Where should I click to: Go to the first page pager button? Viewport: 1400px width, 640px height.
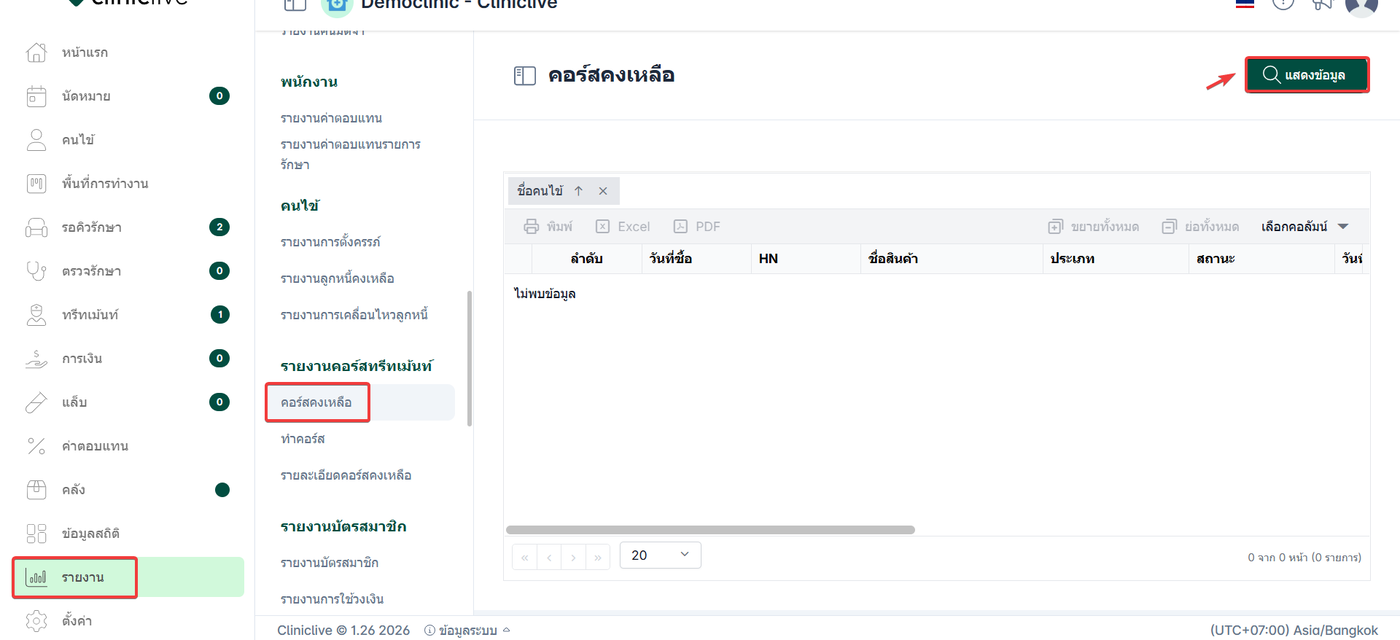click(x=524, y=557)
